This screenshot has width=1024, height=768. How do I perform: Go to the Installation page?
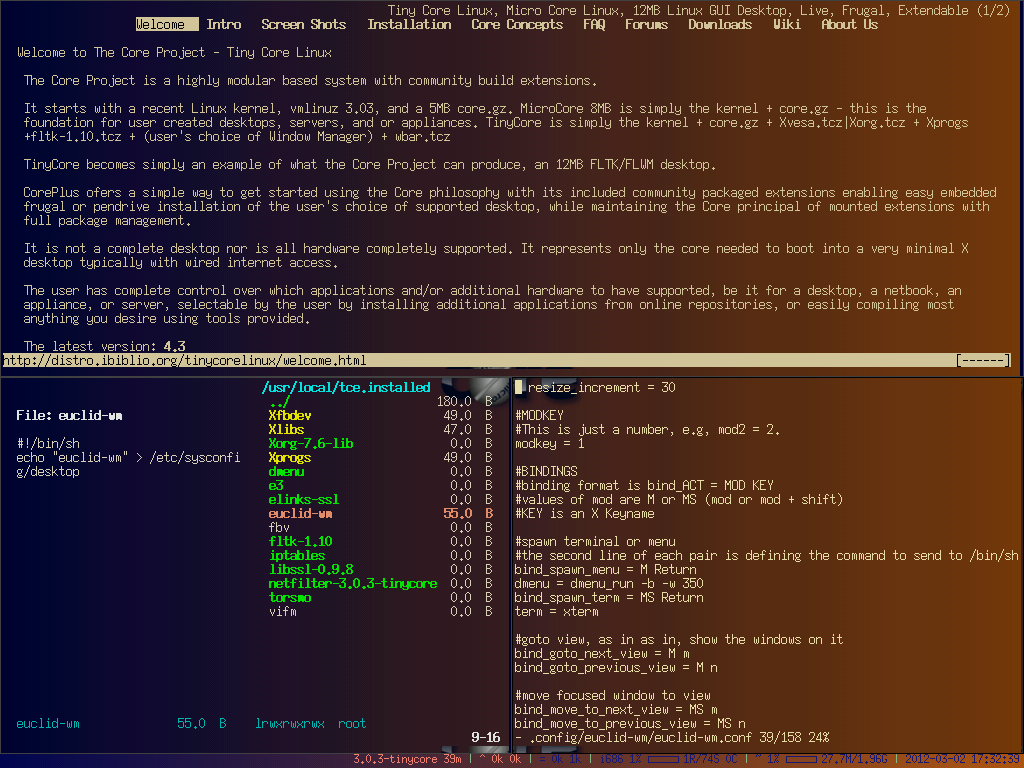click(409, 24)
